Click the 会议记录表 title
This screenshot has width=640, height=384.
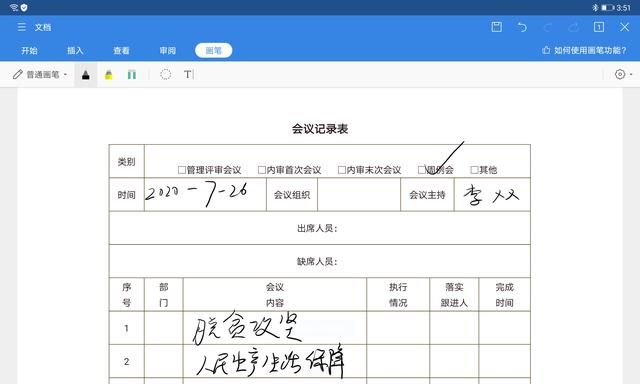point(320,129)
